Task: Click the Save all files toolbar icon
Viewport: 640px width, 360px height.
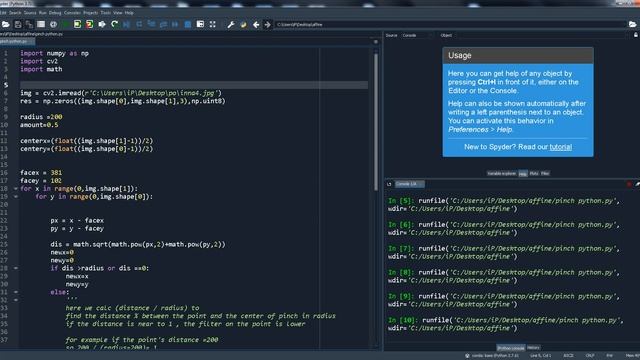Action: click(29, 24)
